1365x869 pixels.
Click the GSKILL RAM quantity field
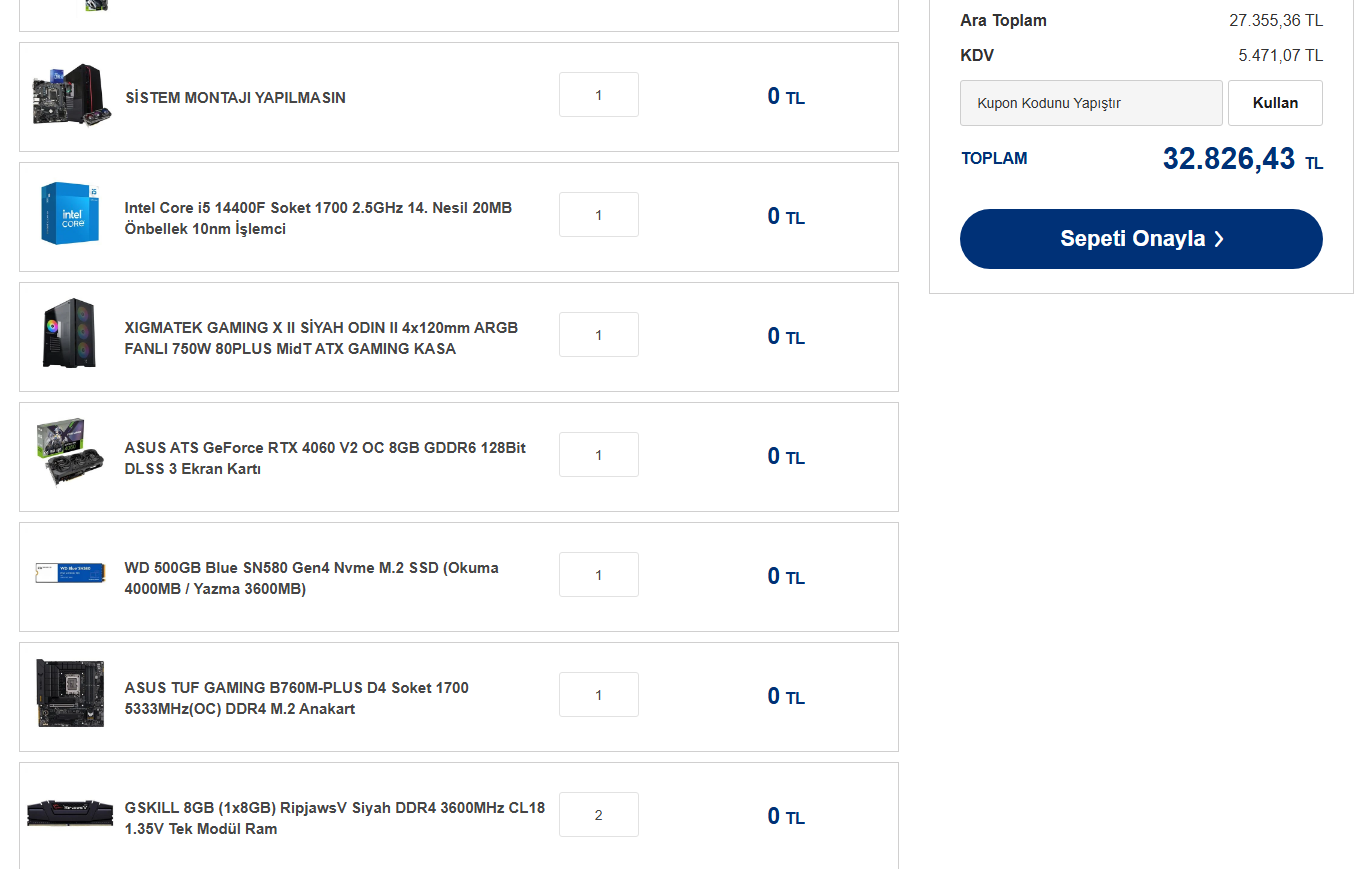click(598, 815)
